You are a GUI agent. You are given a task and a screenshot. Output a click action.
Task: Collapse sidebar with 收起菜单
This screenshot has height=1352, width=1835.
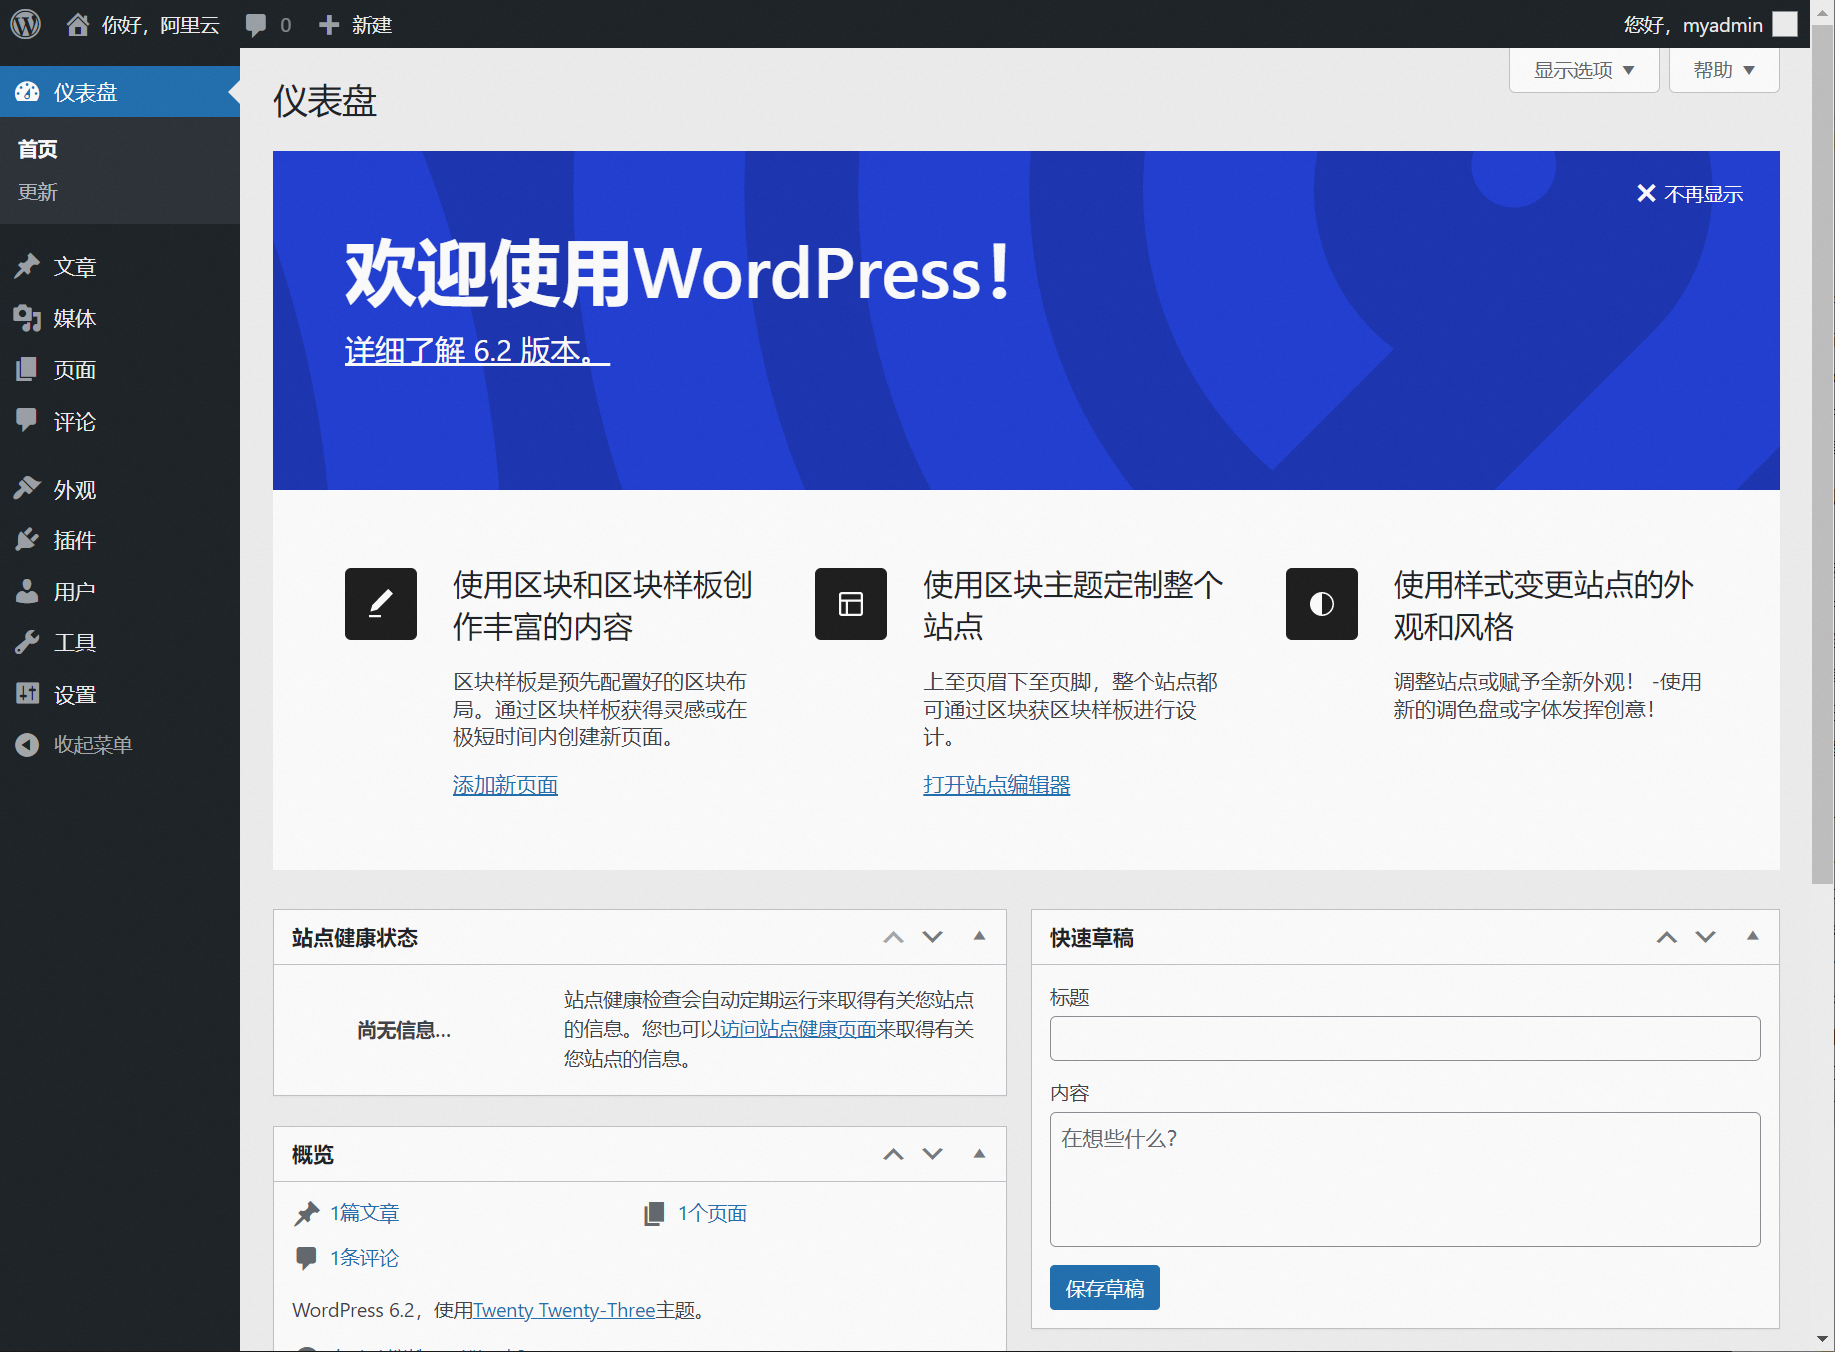pos(74,744)
